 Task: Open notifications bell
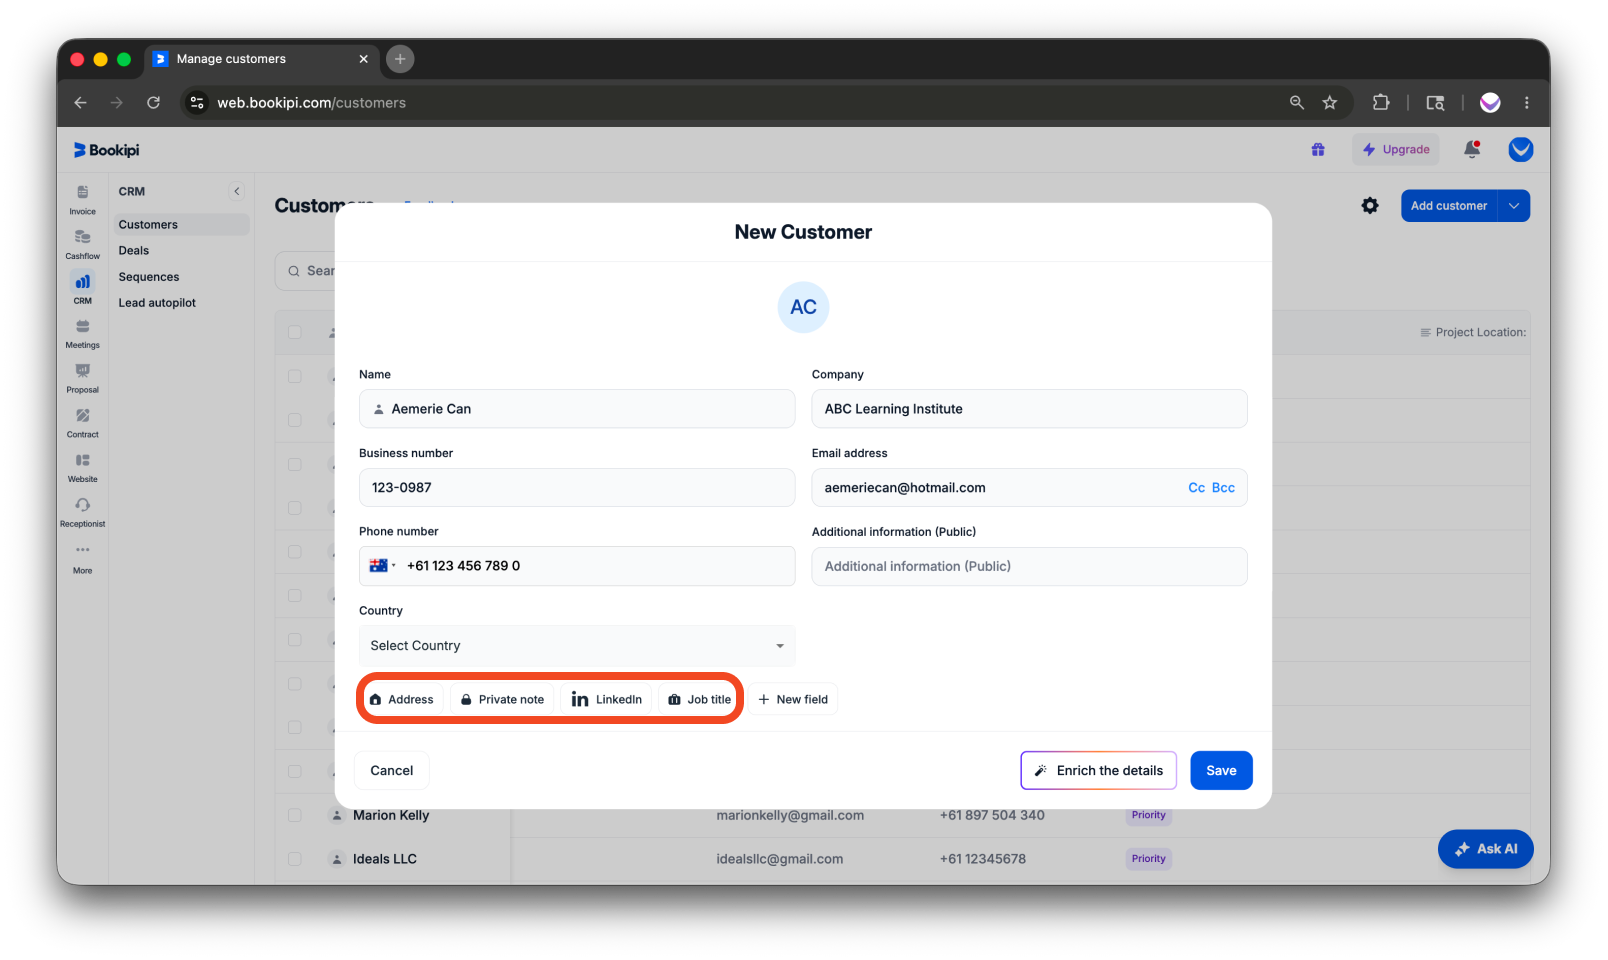pyautogui.click(x=1472, y=150)
